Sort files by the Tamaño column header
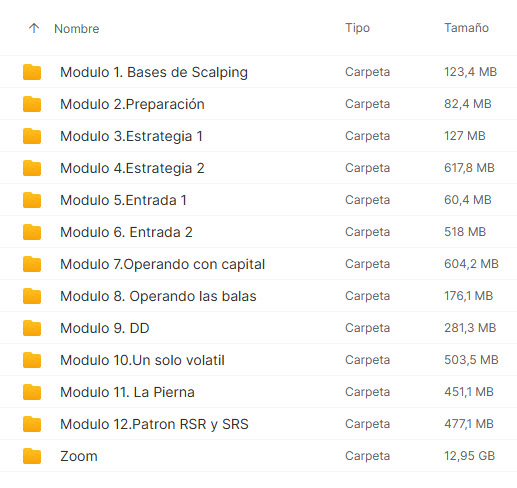Screen dimensions: 517x488 click(x=466, y=28)
